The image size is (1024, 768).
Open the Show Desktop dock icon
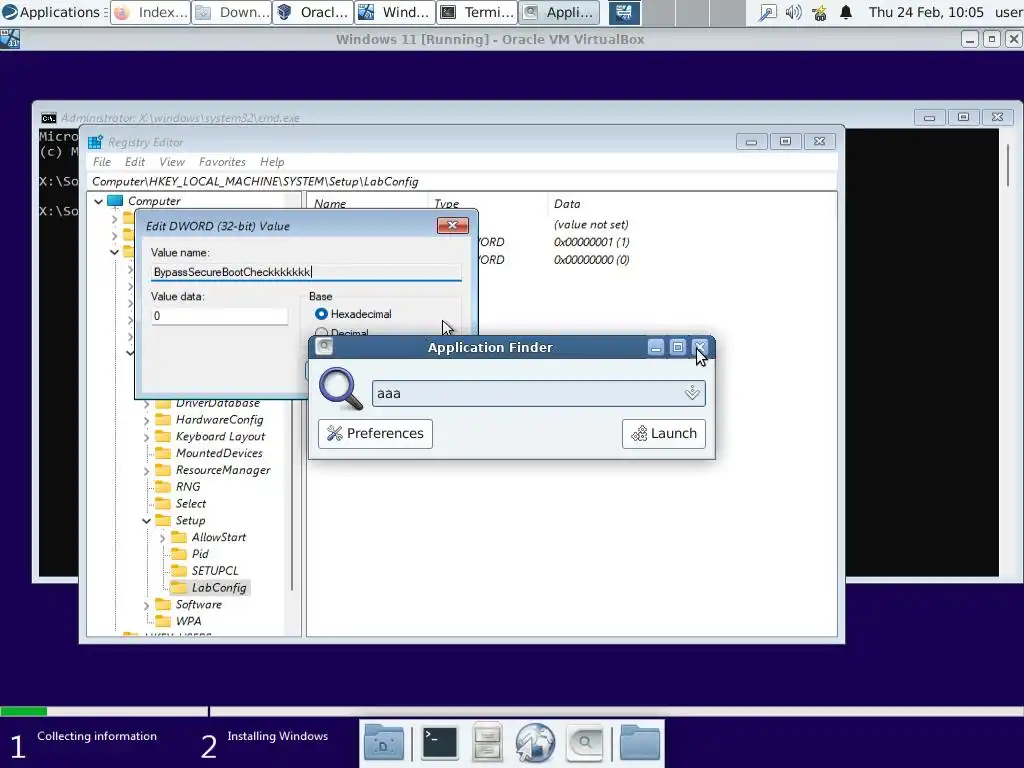point(384,743)
